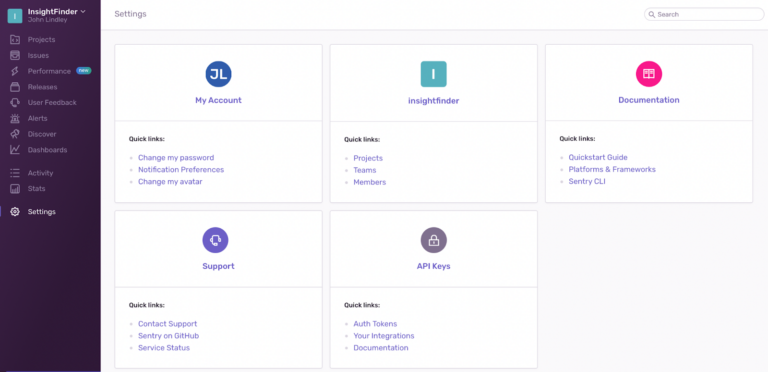Open Service Status link
768x372 pixels.
(164, 348)
